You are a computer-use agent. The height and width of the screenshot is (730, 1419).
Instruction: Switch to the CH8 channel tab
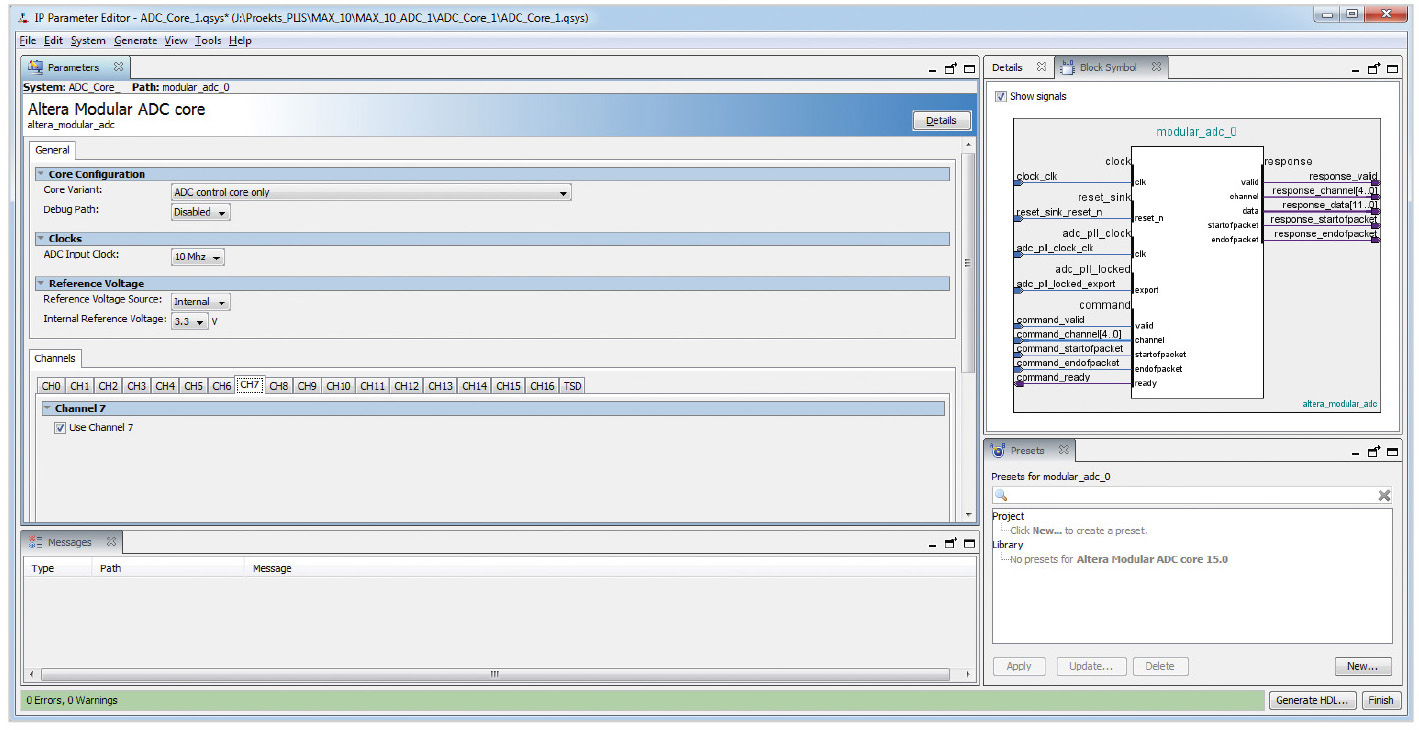point(279,386)
